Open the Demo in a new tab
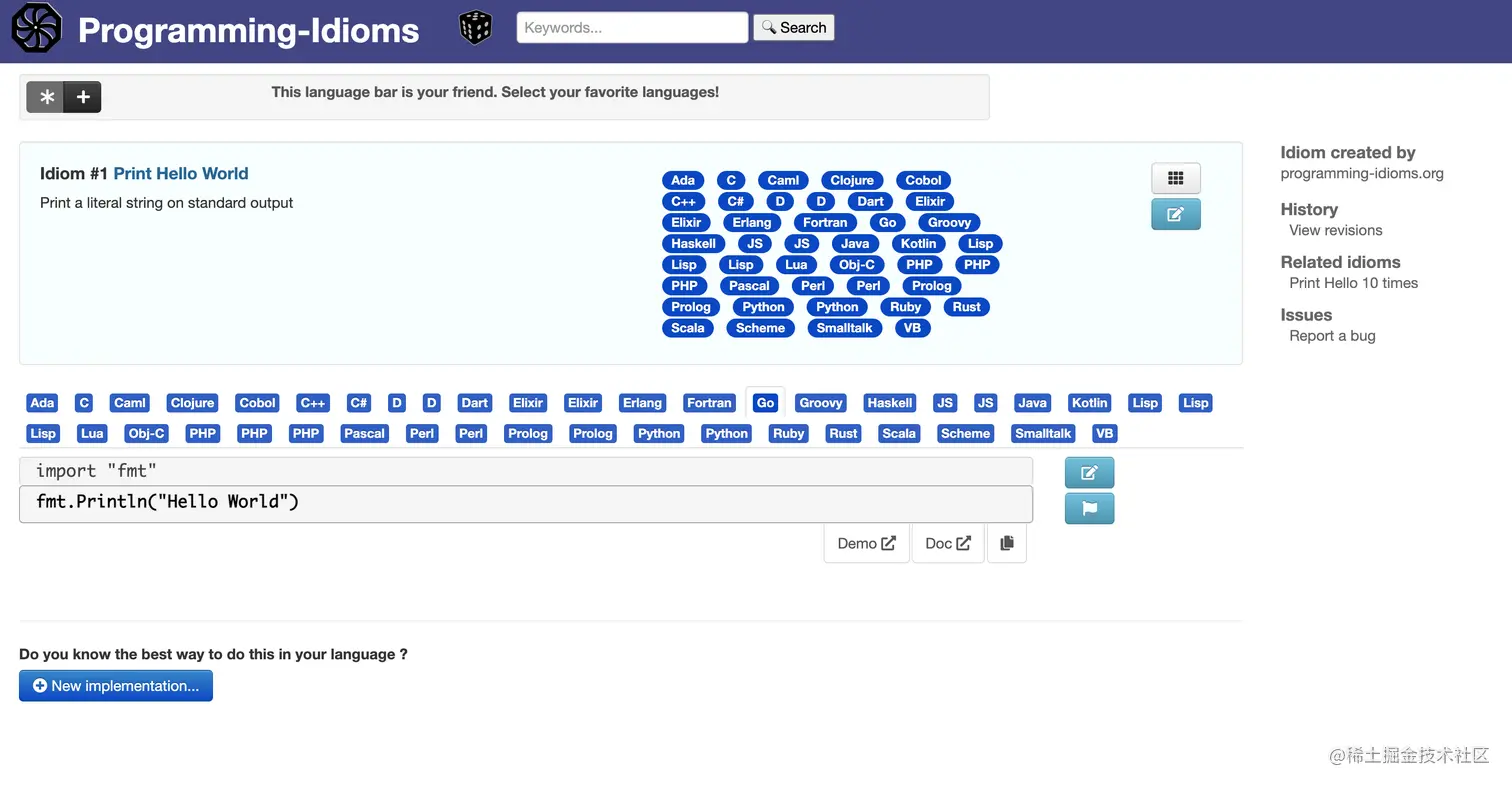The image size is (1512, 788). pyautogui.click(x=865, y=542)
